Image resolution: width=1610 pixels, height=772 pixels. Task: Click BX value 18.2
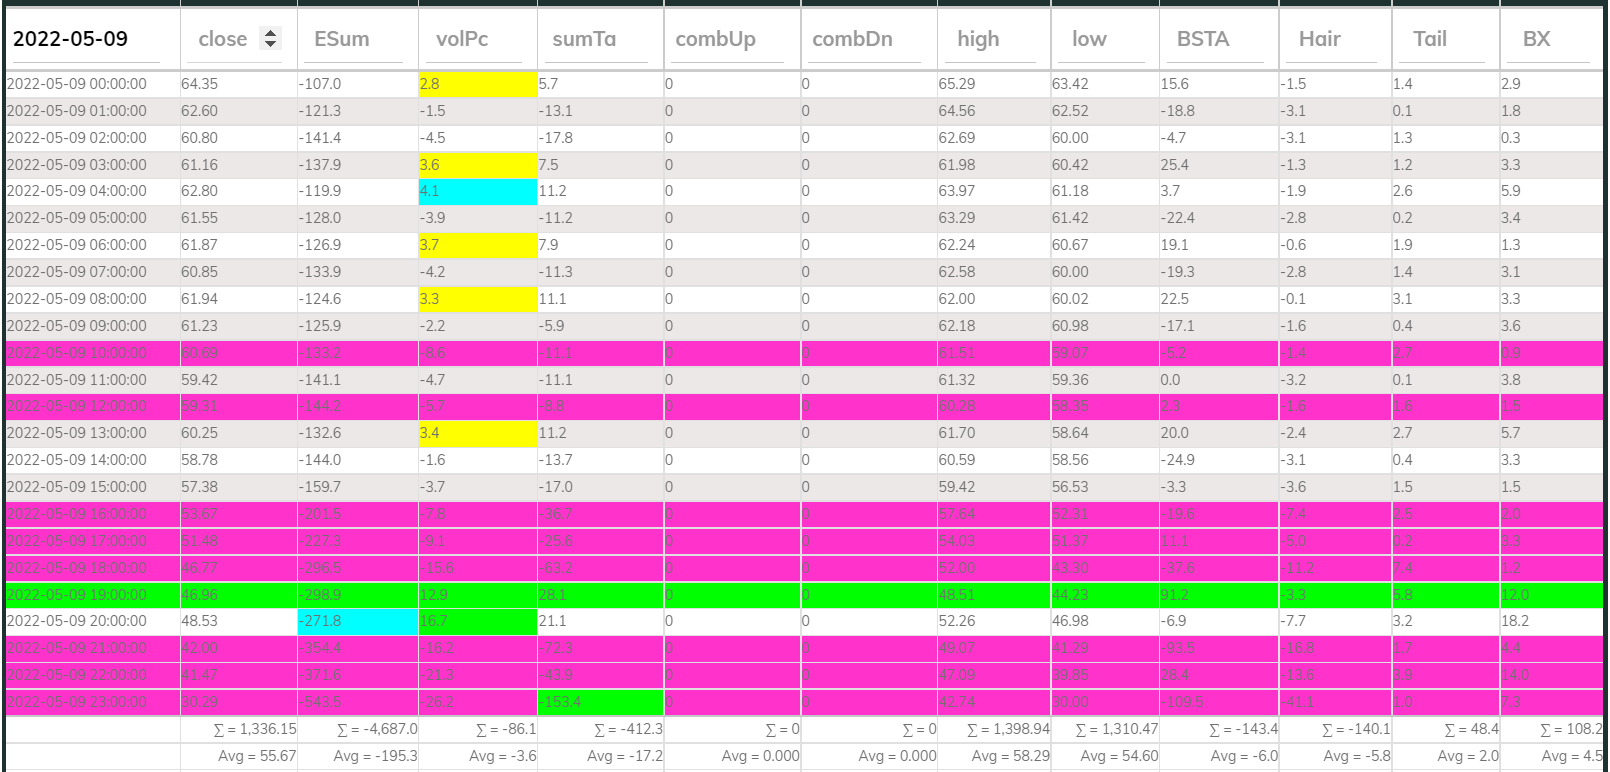[1515, 621]
